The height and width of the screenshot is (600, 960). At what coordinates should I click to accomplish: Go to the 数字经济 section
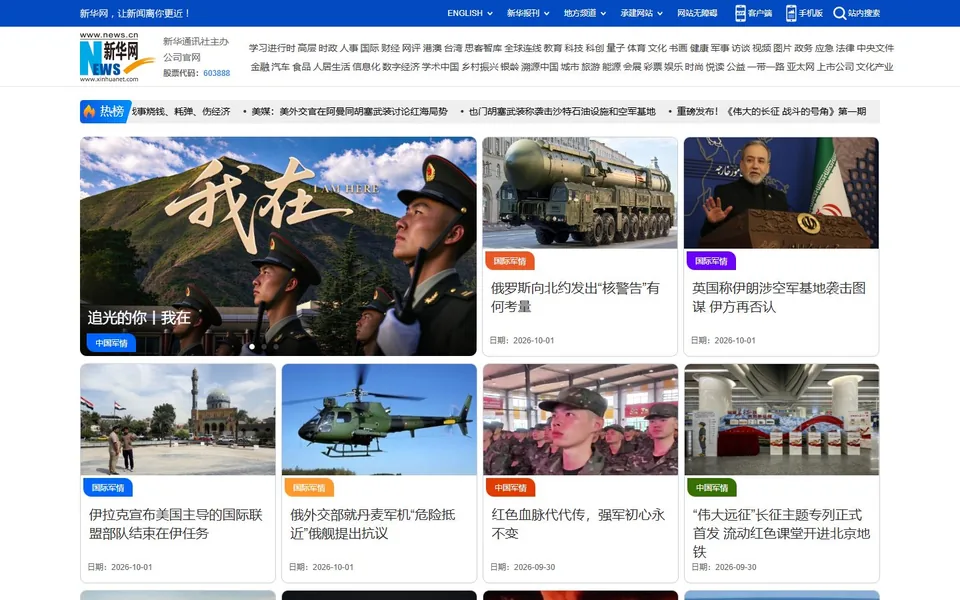[x=402, y=67]
